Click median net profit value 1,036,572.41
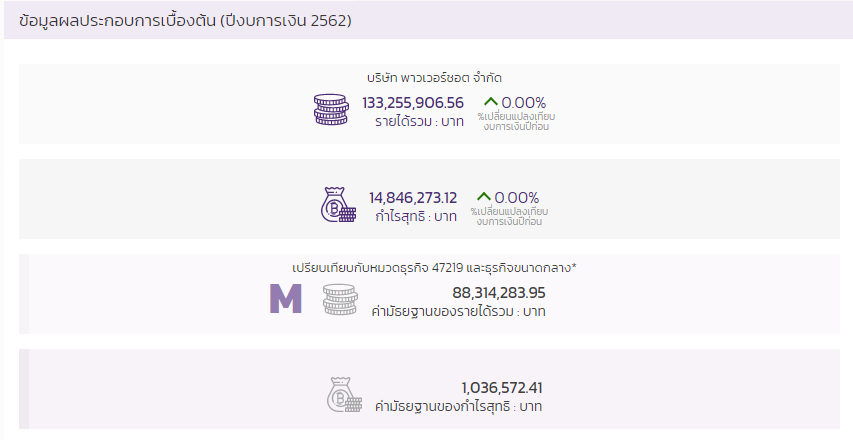 pyautogui.click(x=502, y=388)
